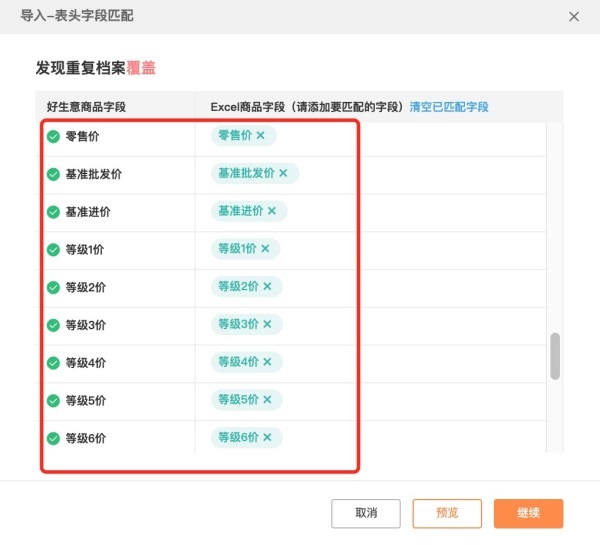This screenshot has width=600, height=545.
Task: Remove the 等级5价 matched field tag
Action: pyautogui.click(x=267, y=400)
